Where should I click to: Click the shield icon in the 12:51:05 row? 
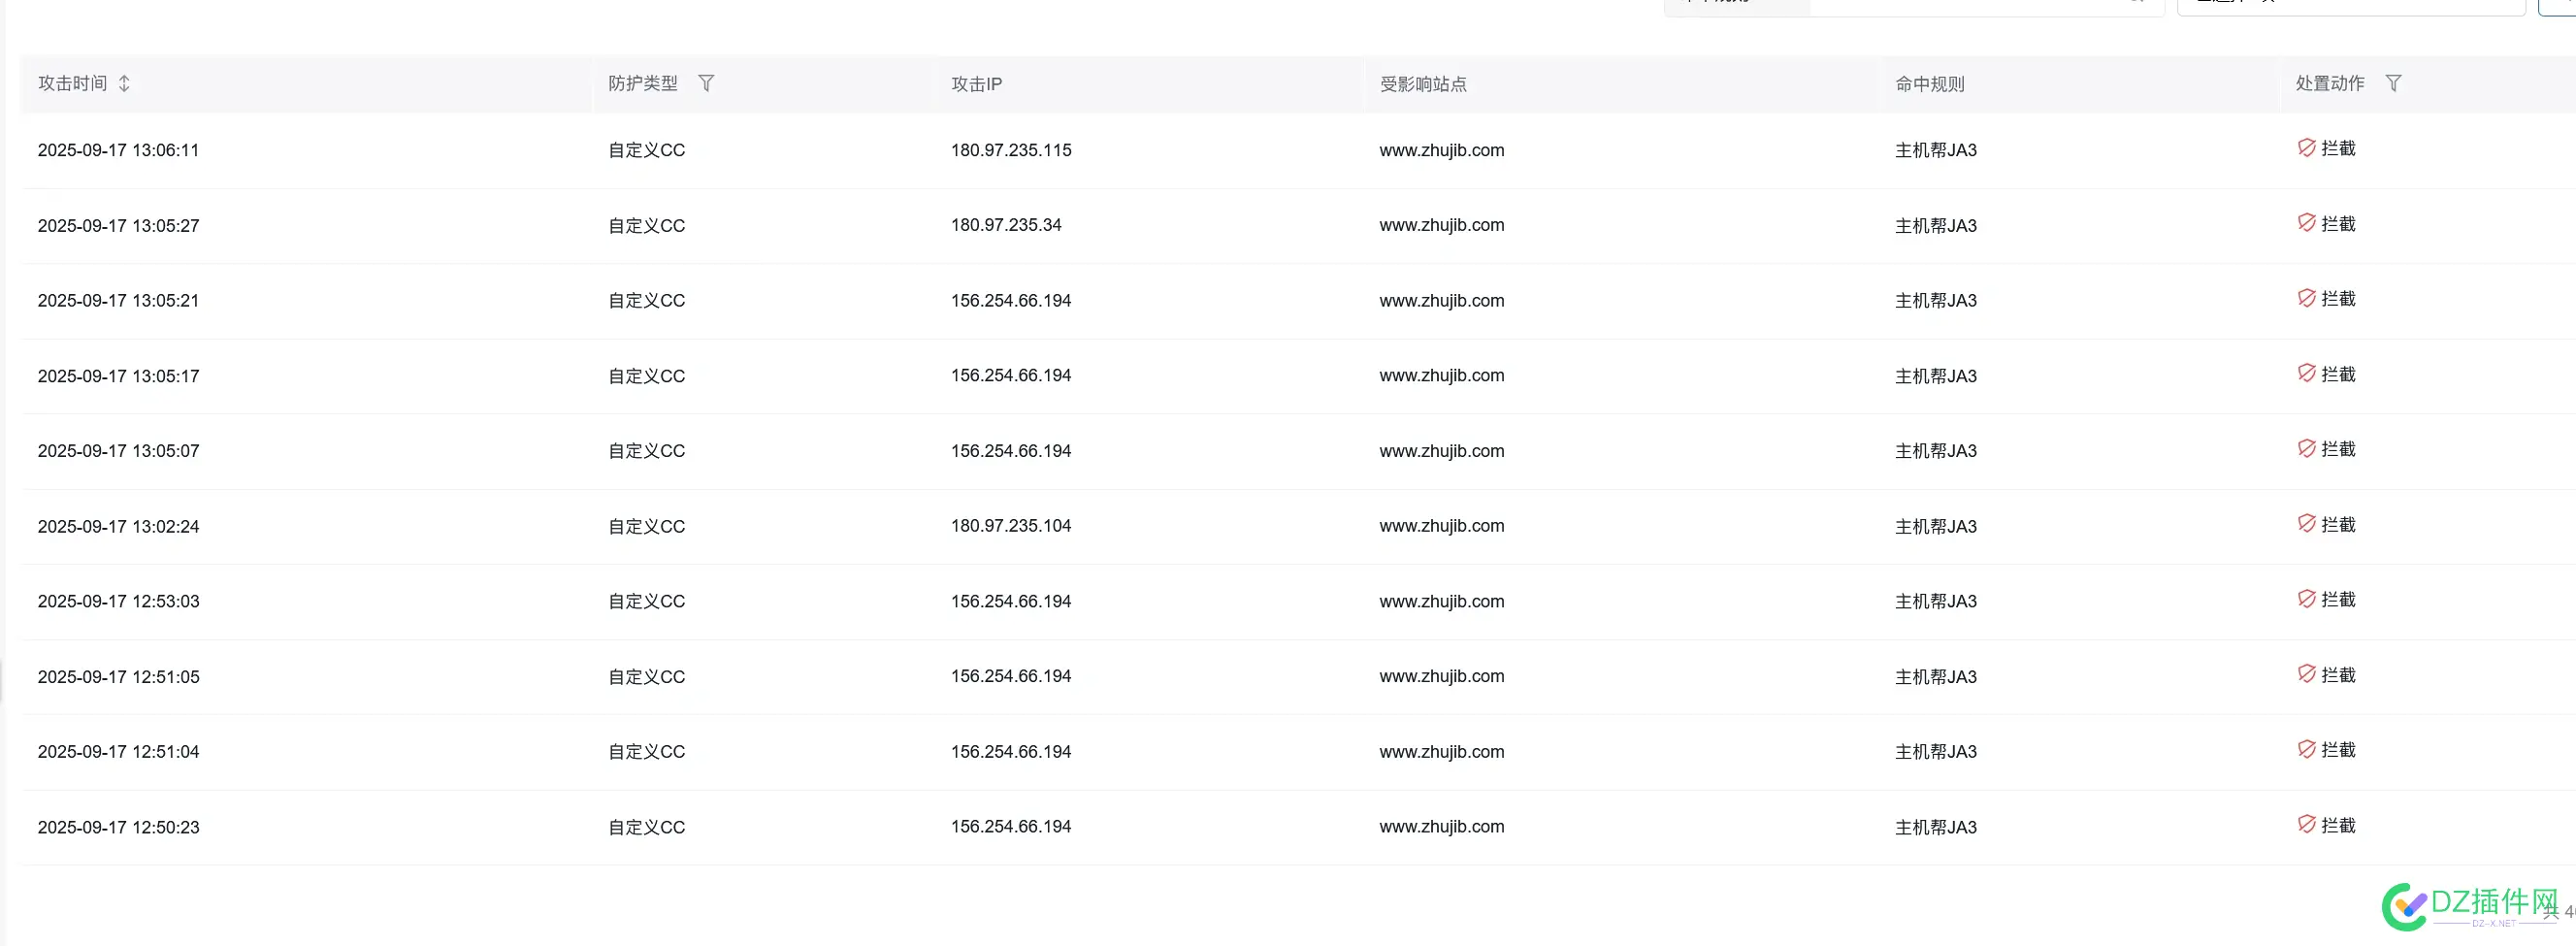tap(2308, 673)
